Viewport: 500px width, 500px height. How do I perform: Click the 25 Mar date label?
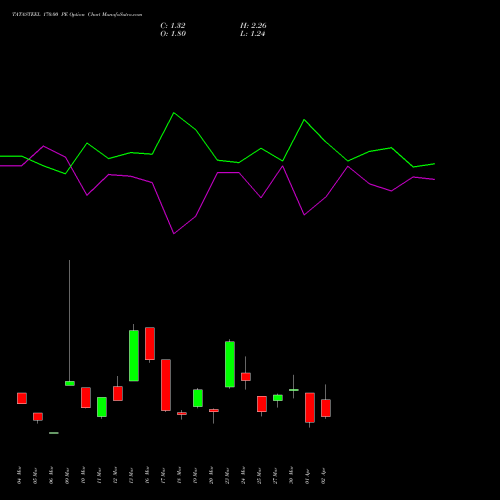pyautogui.click(x=259, y=475)
